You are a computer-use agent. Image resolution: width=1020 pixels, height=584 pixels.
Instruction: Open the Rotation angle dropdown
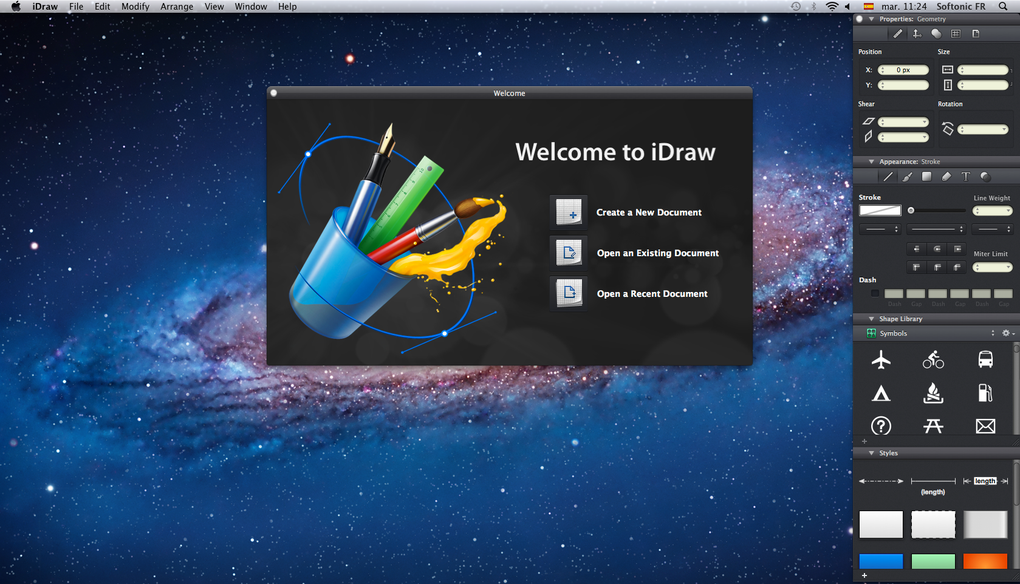point(1005,129)
